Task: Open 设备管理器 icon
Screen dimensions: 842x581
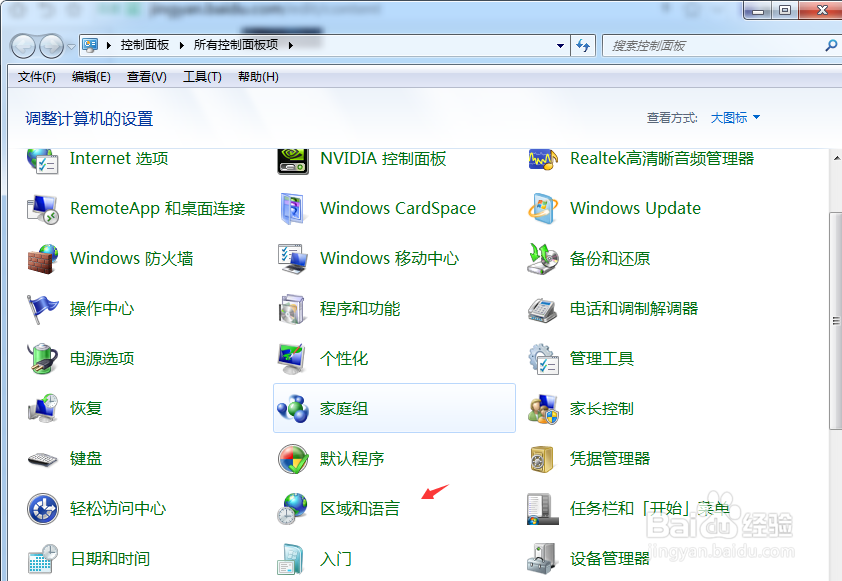Action: tap(542, 558)
